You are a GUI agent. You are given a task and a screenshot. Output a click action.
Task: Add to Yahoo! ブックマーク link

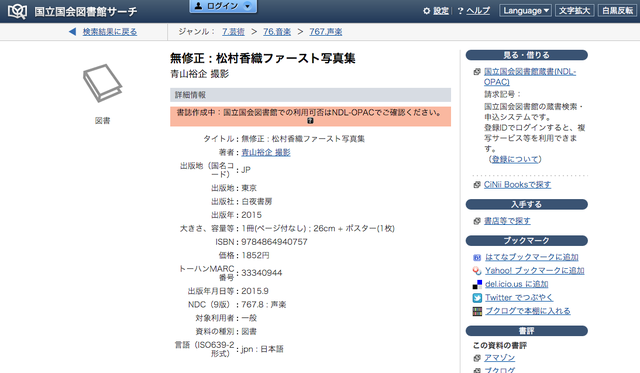click(x=535, y=271)
